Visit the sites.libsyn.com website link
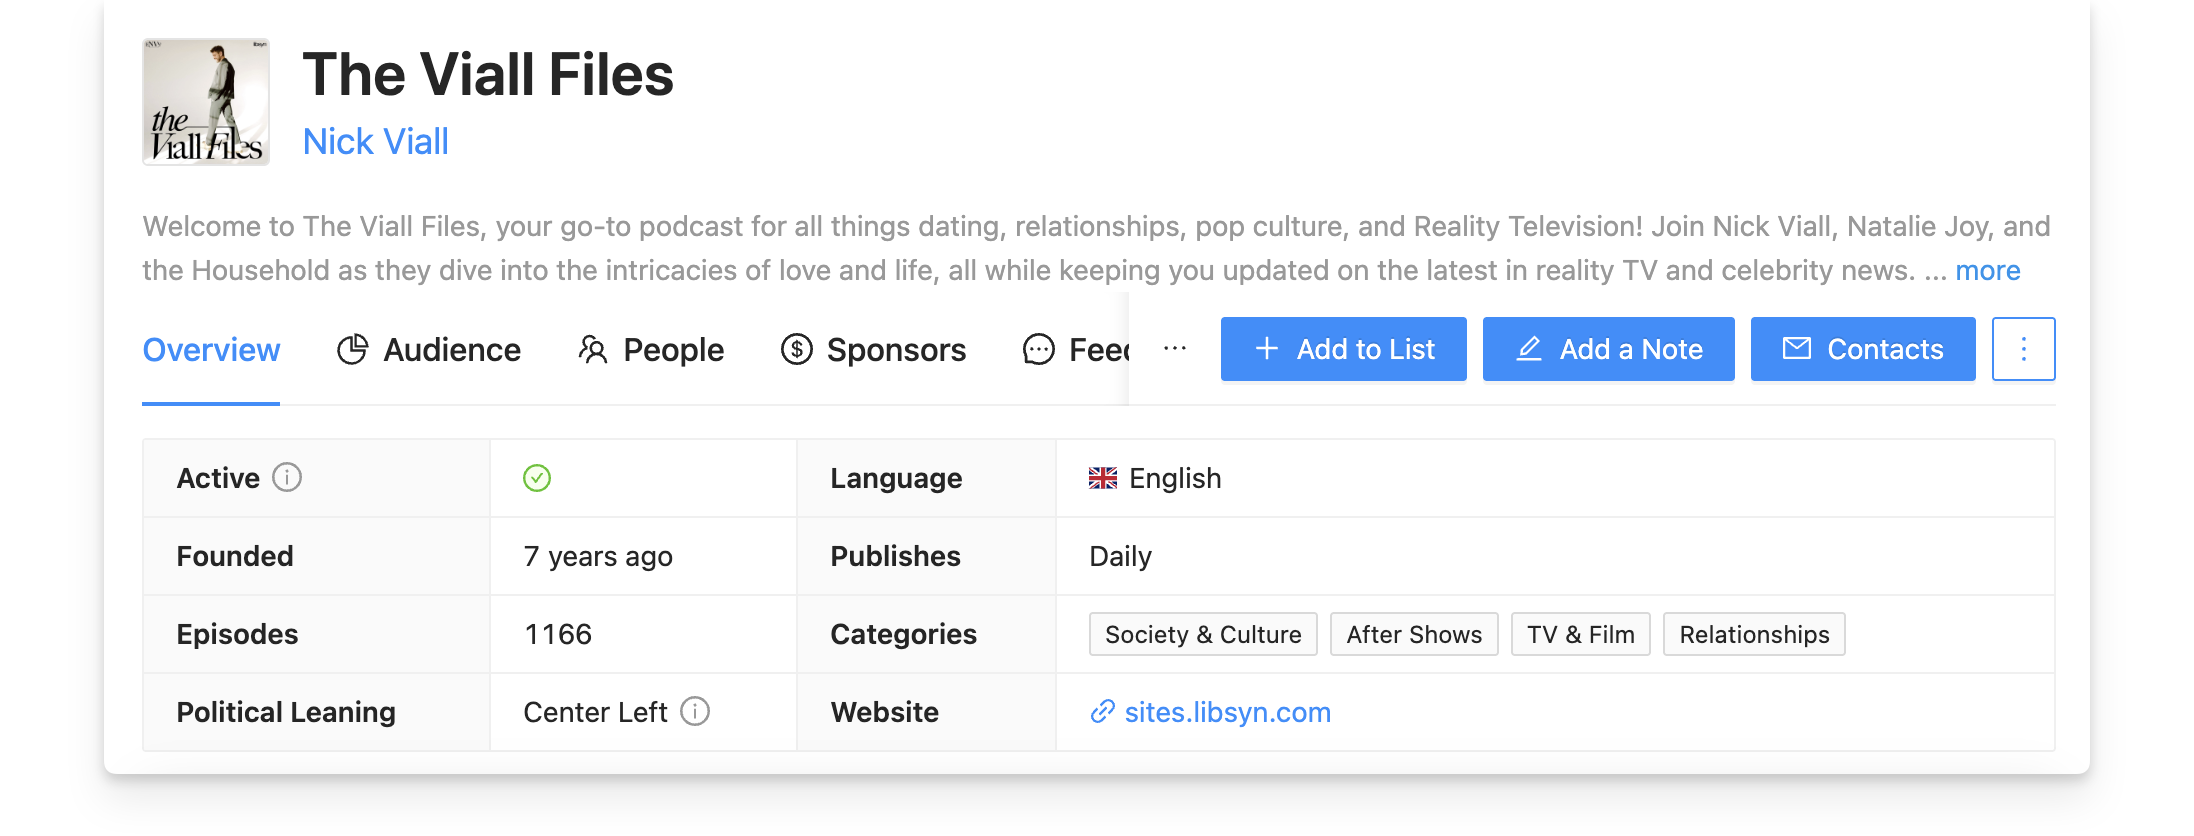The height and width of the screenshot is (836, 2194). (x=1227, y=712)
